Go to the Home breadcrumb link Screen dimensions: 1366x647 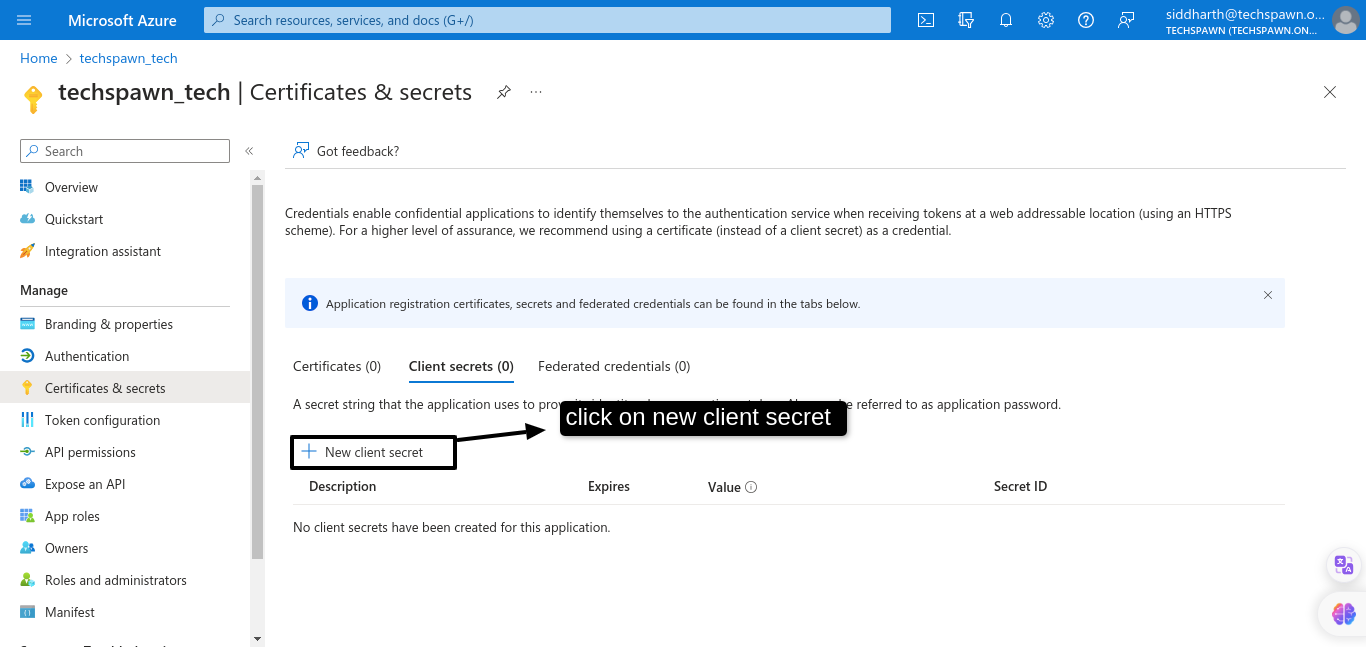pyautogui.click(x=38, y=58)
